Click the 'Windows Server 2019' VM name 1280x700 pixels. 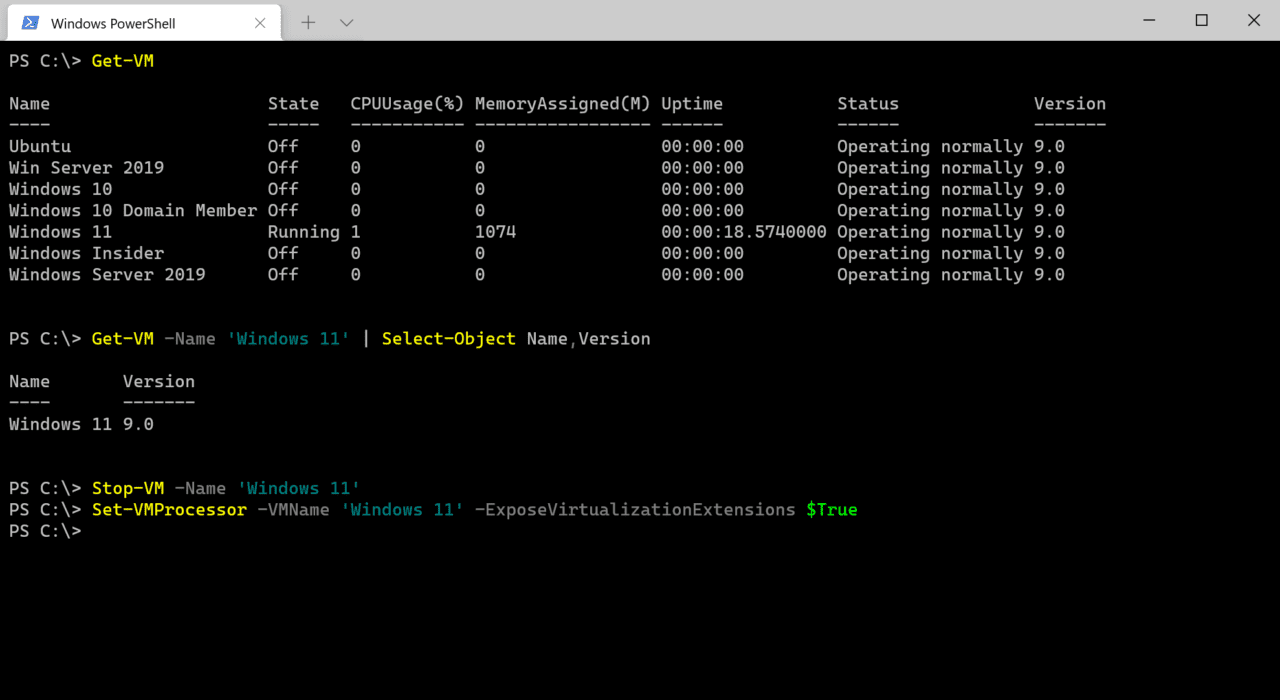point(107,275)
